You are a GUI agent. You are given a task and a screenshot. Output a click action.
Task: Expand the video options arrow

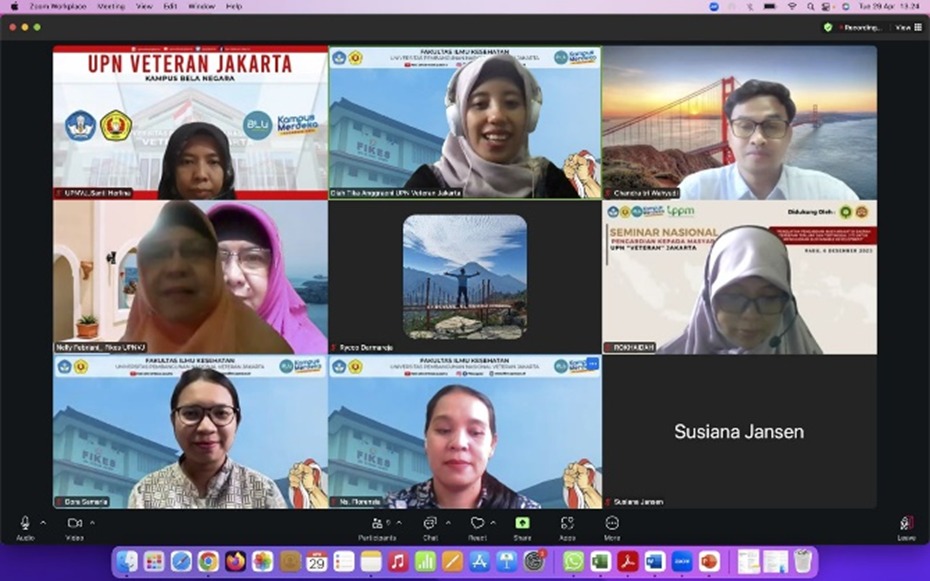click(92, 522)
